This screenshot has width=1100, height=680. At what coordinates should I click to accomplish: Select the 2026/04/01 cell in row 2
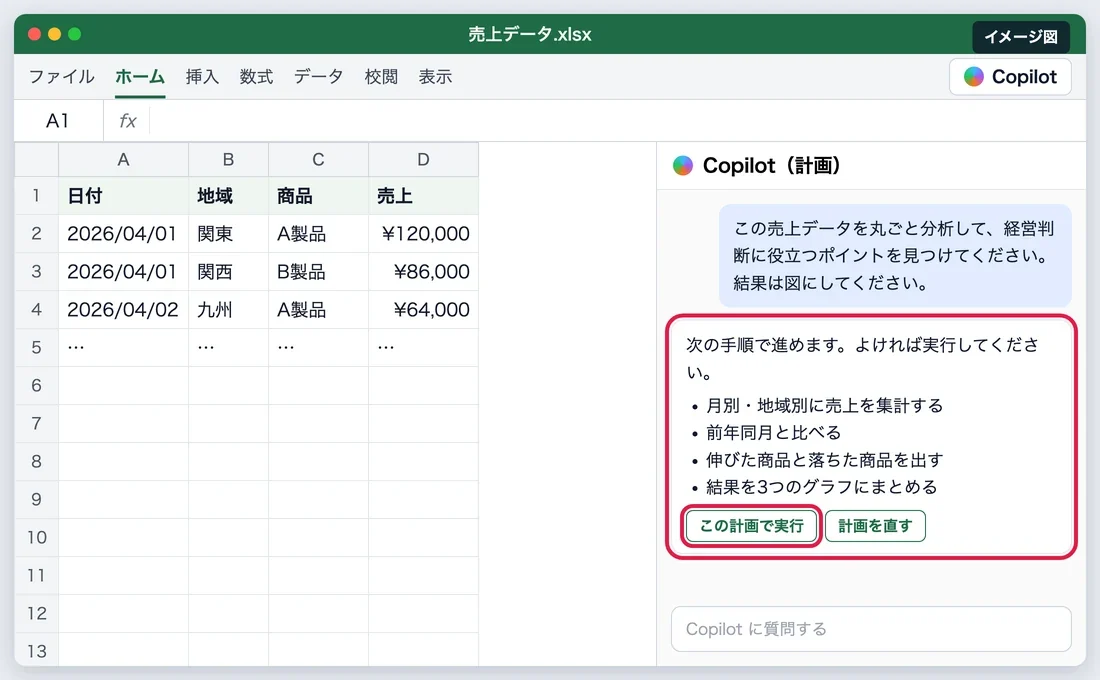click(123, 233)
